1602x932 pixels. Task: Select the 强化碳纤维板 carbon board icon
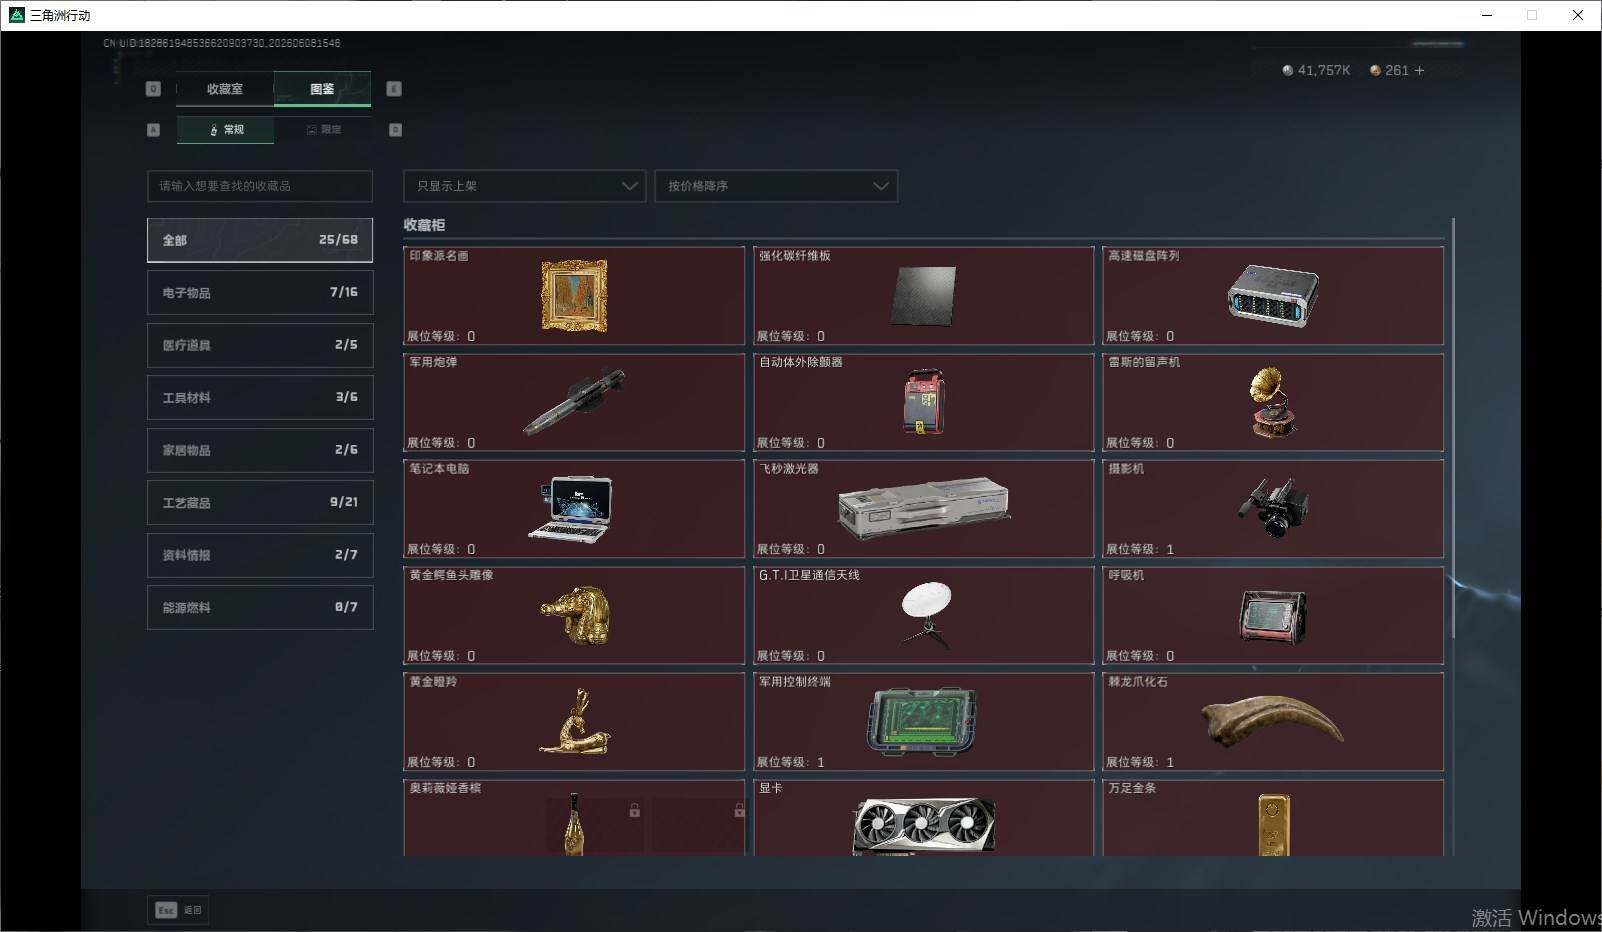tap(923, 296)
